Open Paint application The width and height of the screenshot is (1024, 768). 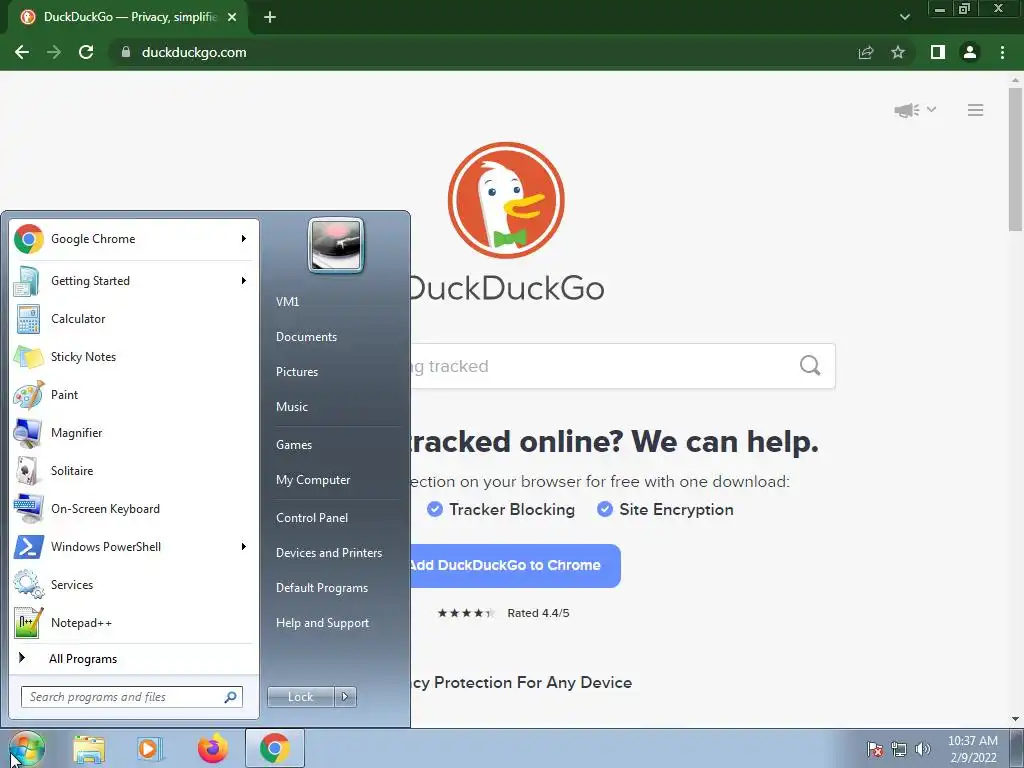[133, 394]
